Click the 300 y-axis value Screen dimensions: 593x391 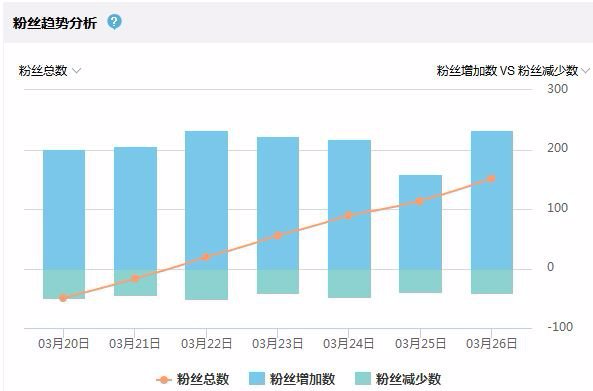click(557, 89)
